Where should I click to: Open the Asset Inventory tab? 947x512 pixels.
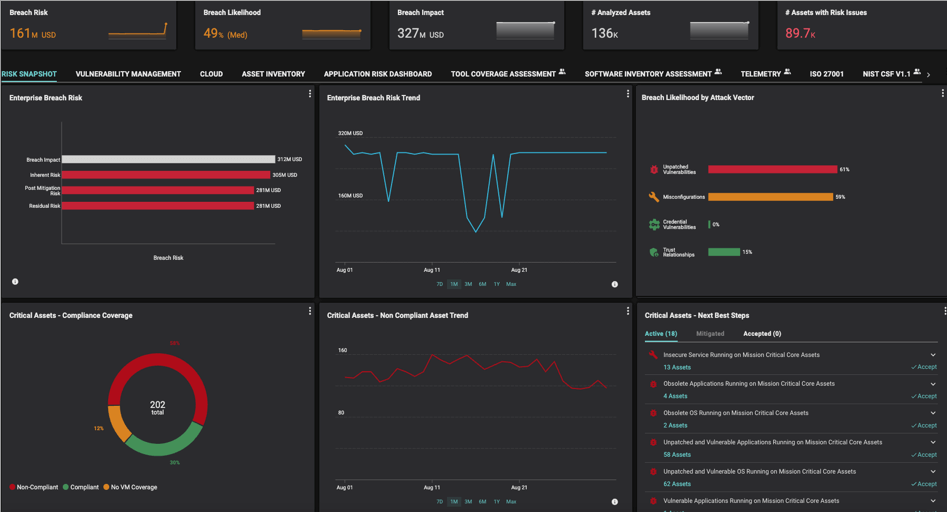click(x=274, y=74)
